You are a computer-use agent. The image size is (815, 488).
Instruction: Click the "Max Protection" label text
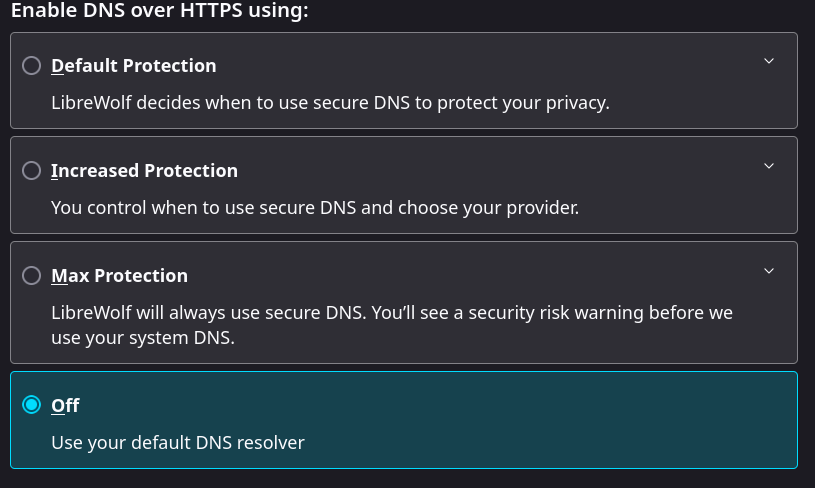pyautogui.click(x=120, y=276)
